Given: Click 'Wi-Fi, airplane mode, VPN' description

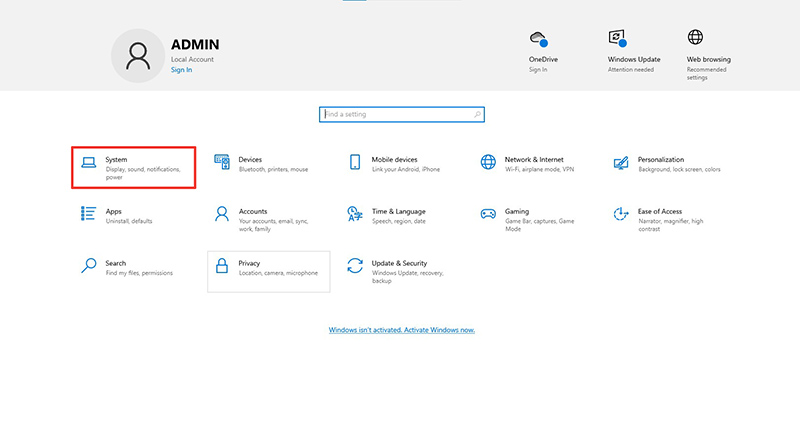Looking at the screenshot, I should [540, 169].
